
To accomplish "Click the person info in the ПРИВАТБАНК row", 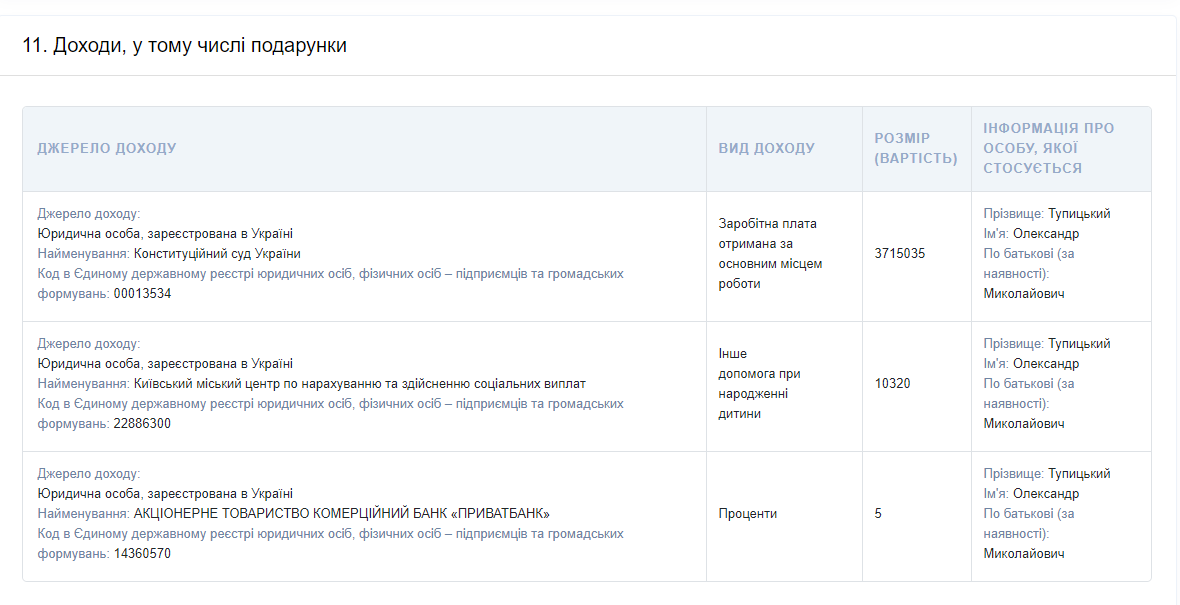I will point(1046,514).
